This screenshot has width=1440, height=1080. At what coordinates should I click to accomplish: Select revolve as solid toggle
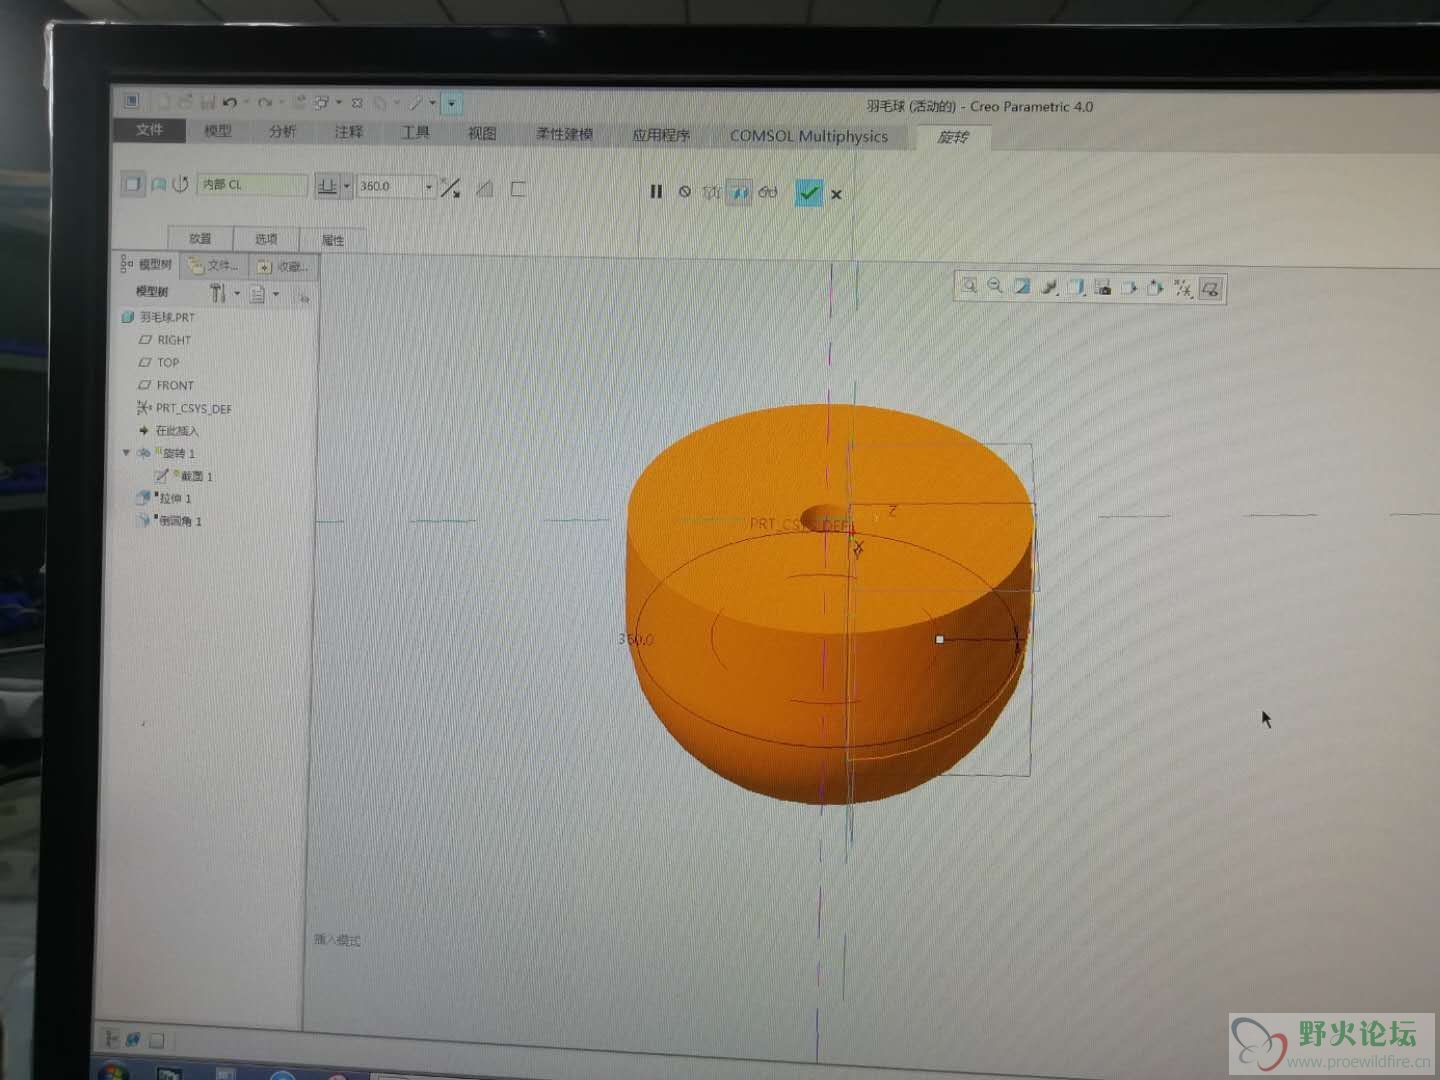click(133, 184)
